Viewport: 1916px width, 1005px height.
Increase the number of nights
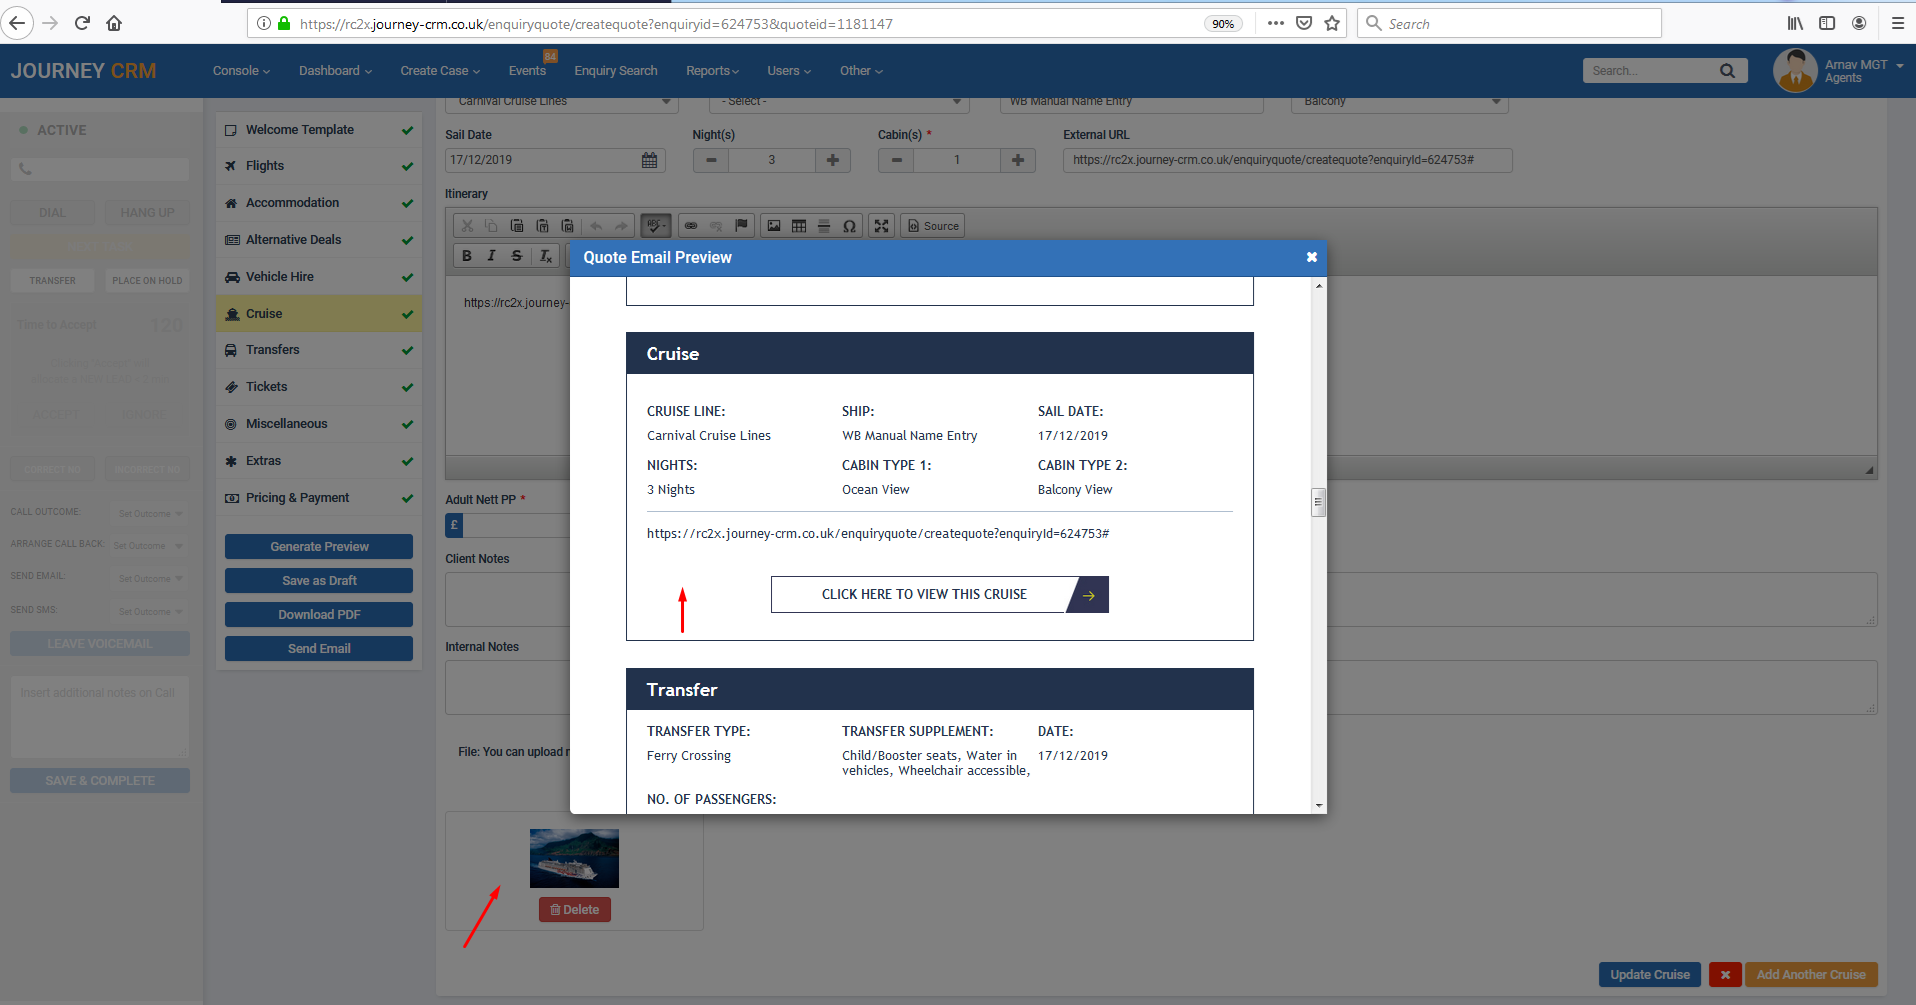[x=832, y=160]
